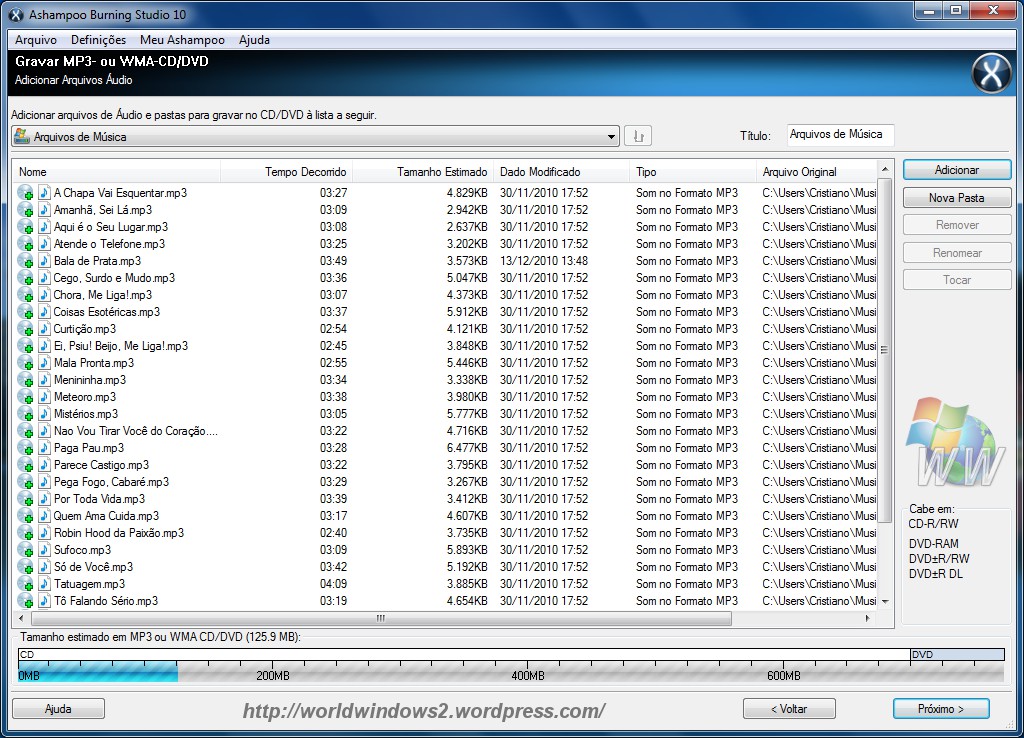Click scroll-up arrow of the file list
This screenshot has width=1024, height=738.
[x=885, y=168]
